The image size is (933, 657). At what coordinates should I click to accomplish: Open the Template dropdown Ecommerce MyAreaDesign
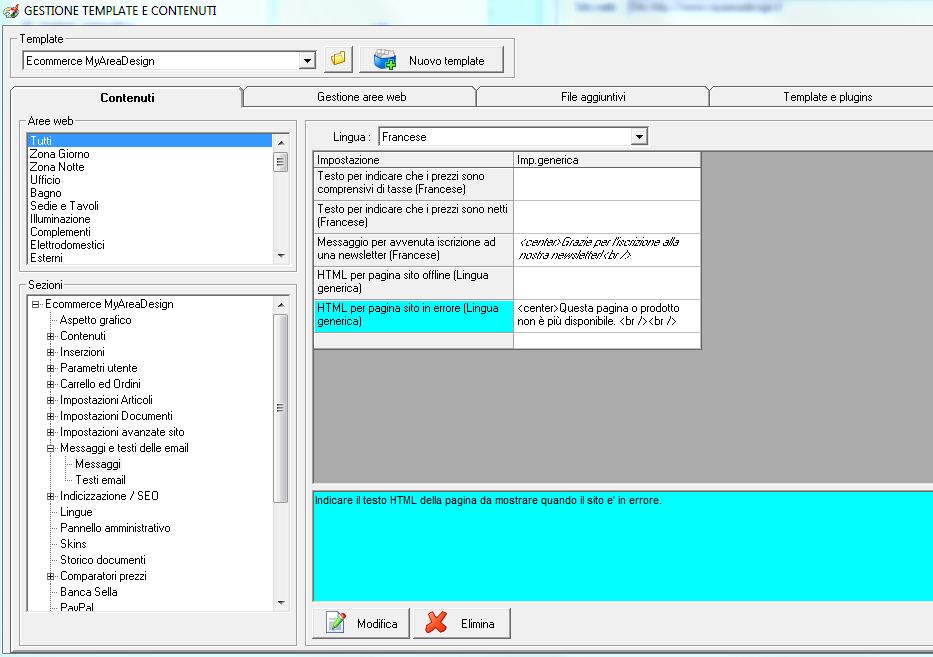point(307,61)
